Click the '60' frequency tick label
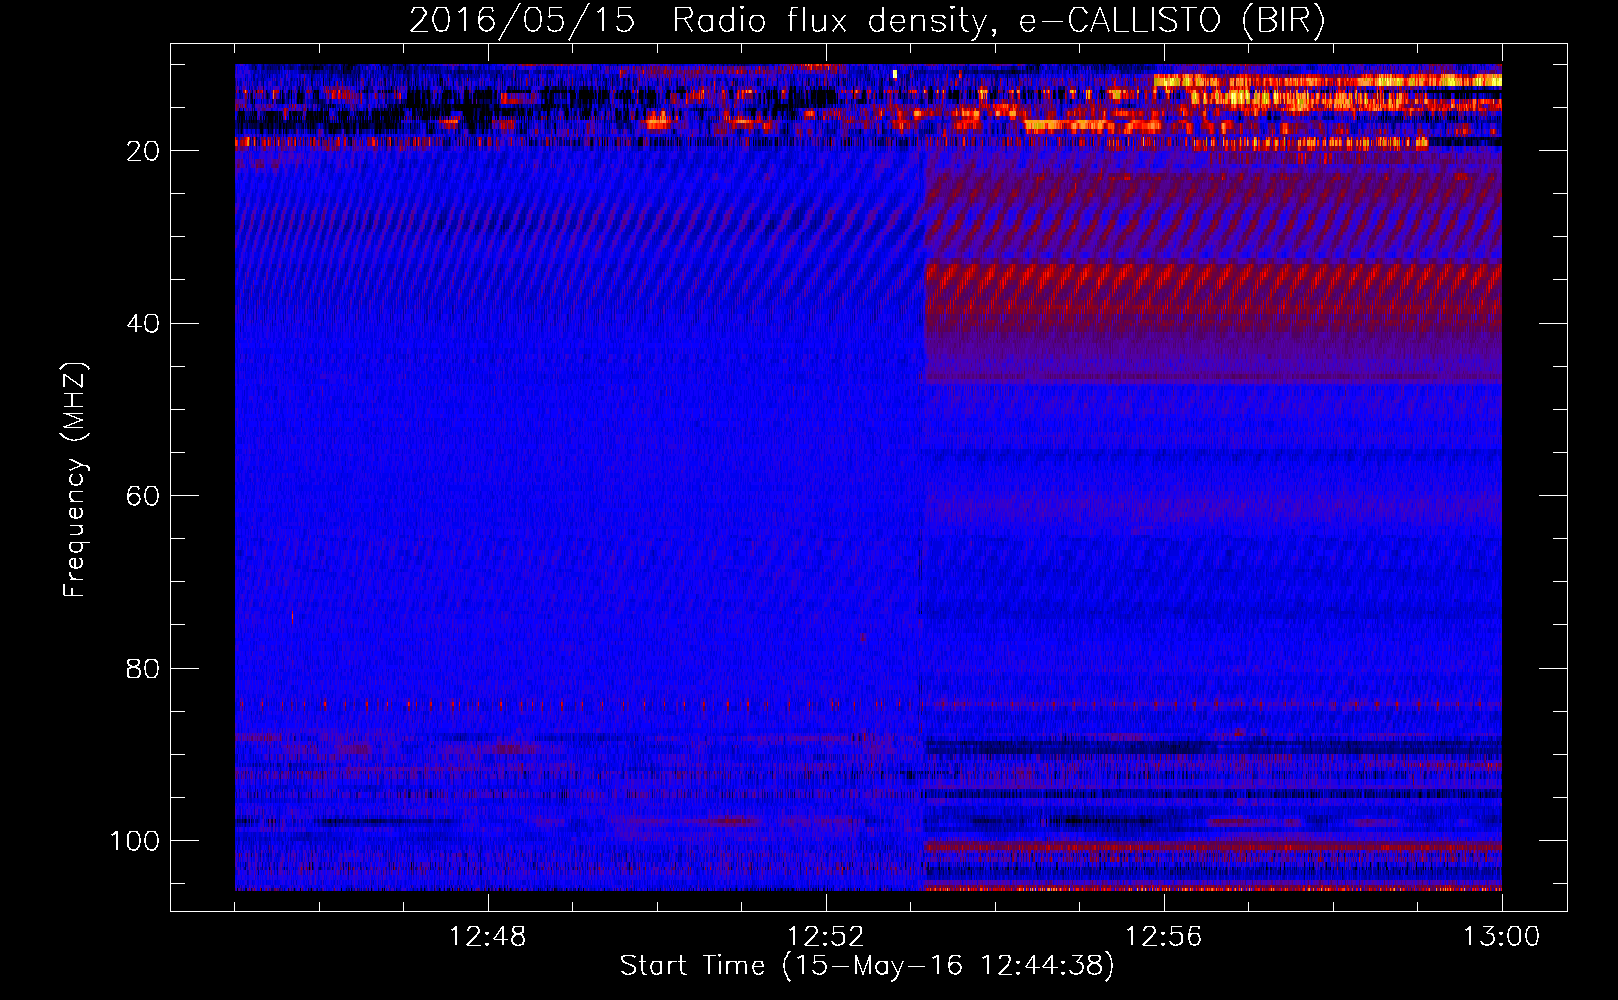The width and height of the screenshot is (1618, 1000). point(143,496)
